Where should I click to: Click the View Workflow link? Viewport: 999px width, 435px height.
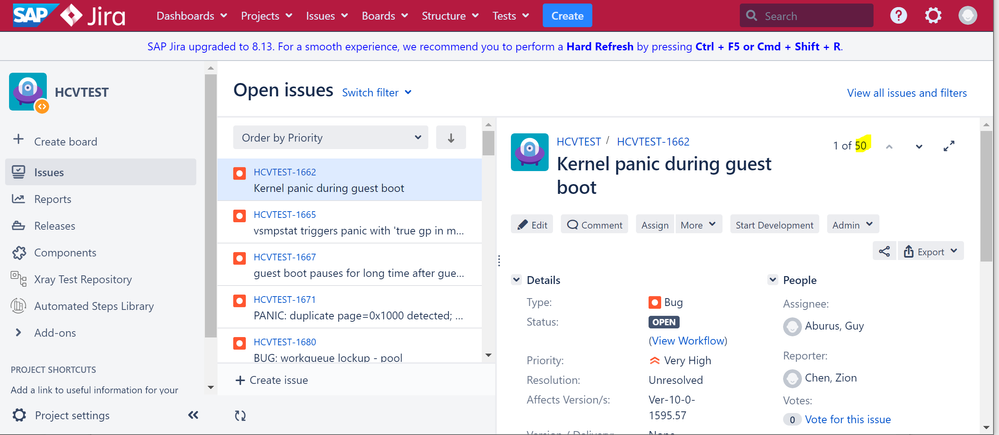(687, 341)
